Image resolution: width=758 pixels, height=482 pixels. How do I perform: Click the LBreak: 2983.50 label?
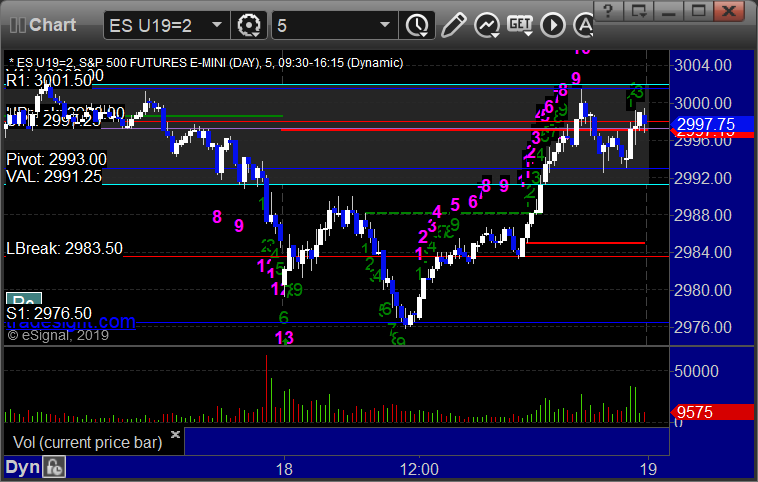pos(64,248)
